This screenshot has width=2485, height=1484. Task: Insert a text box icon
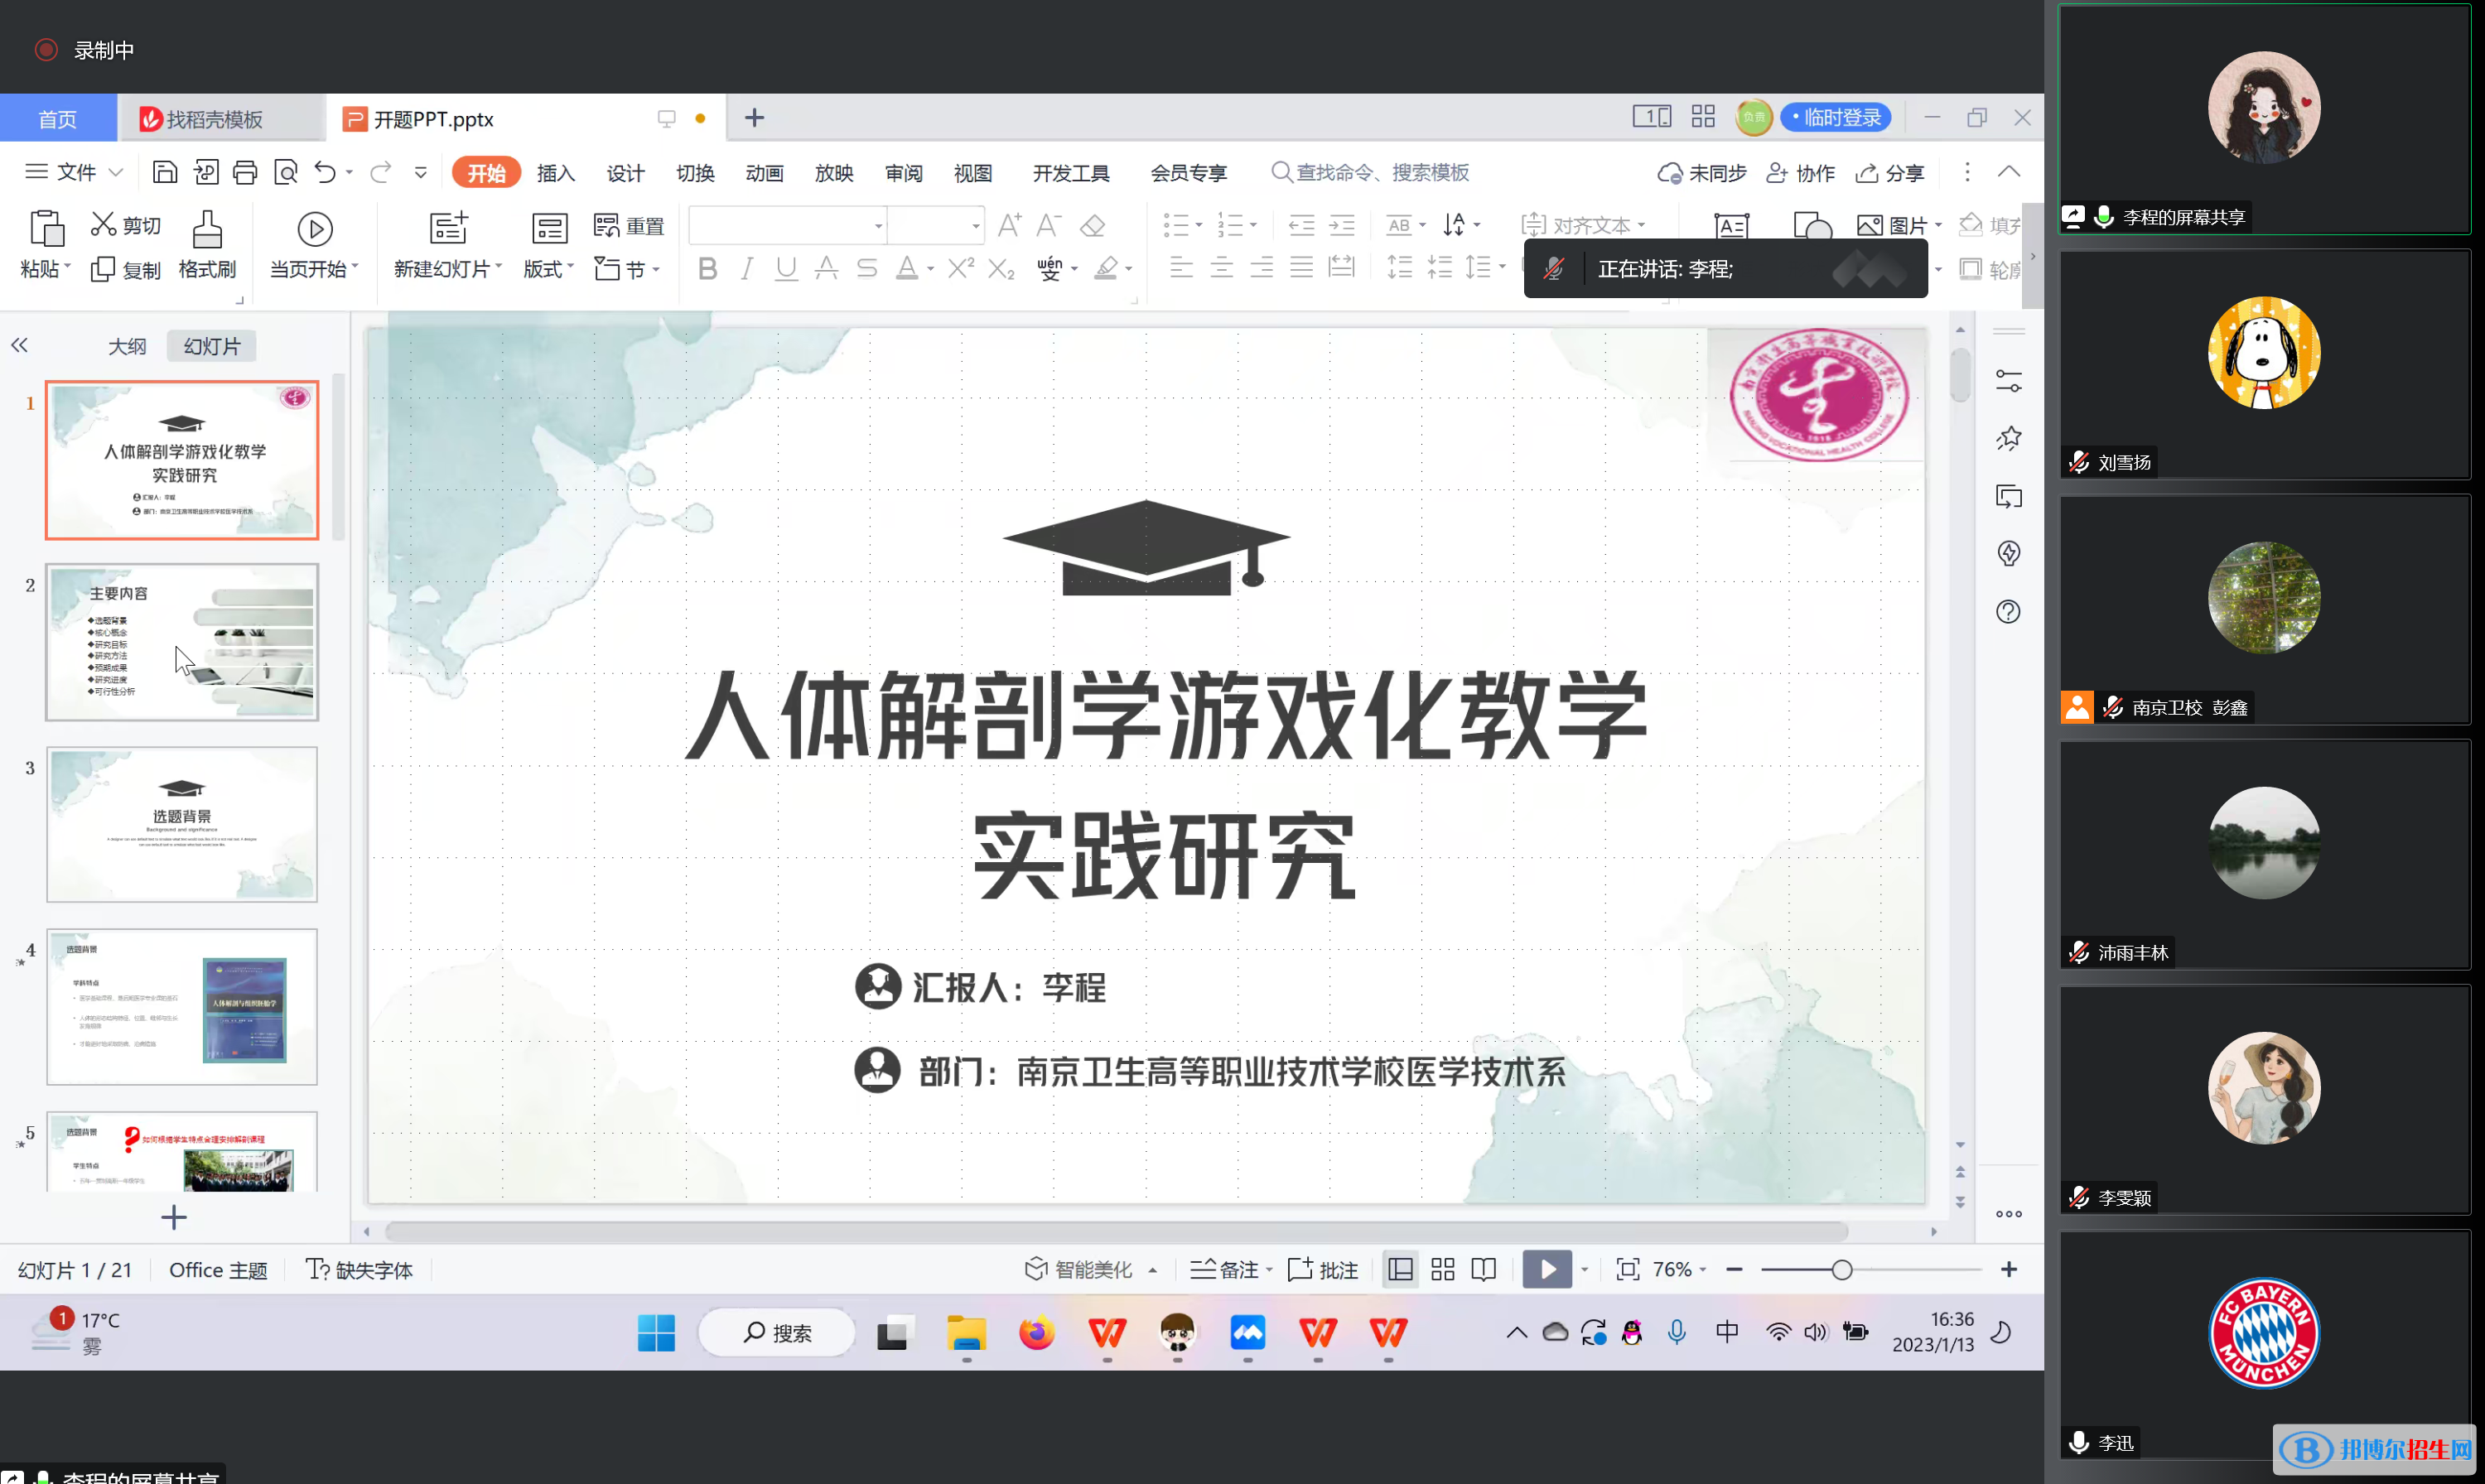pos(1732,226)
